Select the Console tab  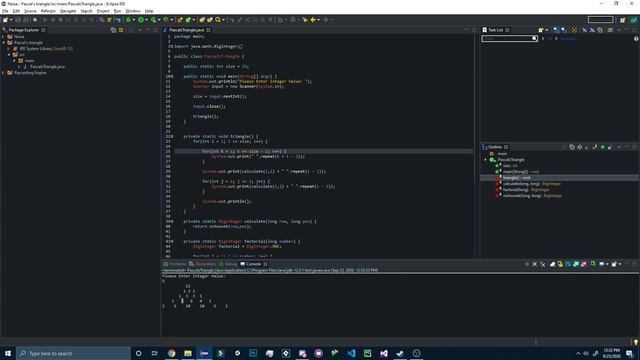coord(253,264)
